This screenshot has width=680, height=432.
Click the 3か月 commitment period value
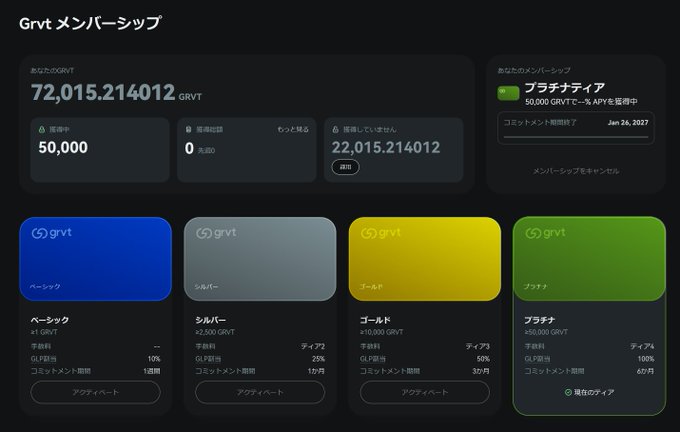tap(481, 371)
